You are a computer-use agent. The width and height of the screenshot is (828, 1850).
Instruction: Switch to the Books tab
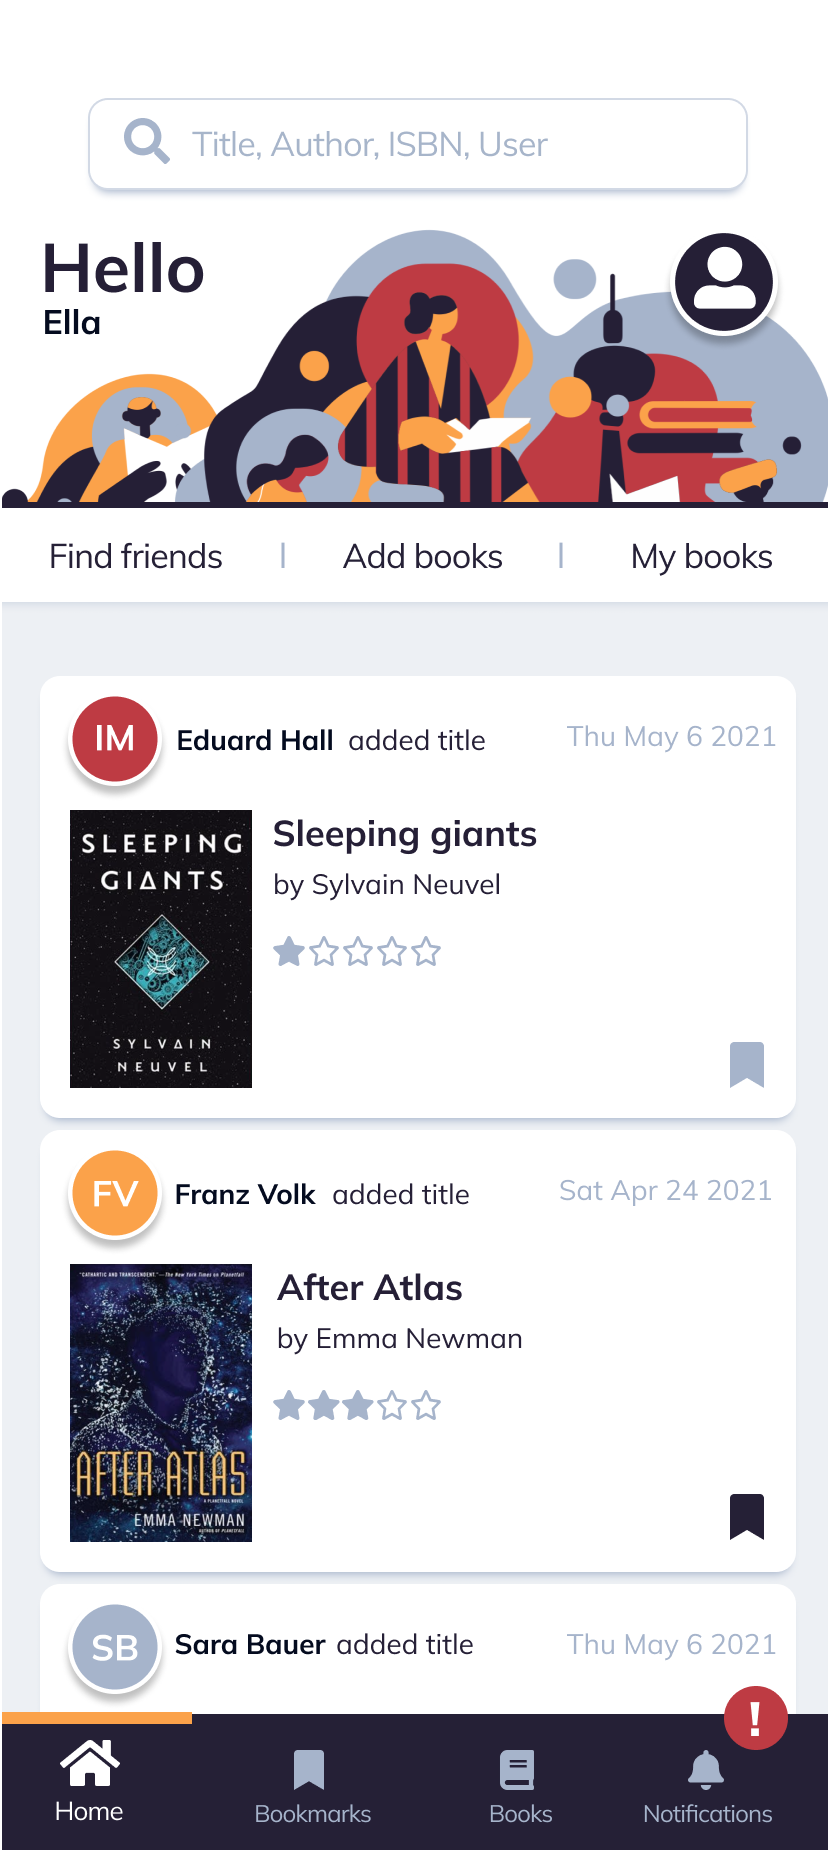[520, 1786]
